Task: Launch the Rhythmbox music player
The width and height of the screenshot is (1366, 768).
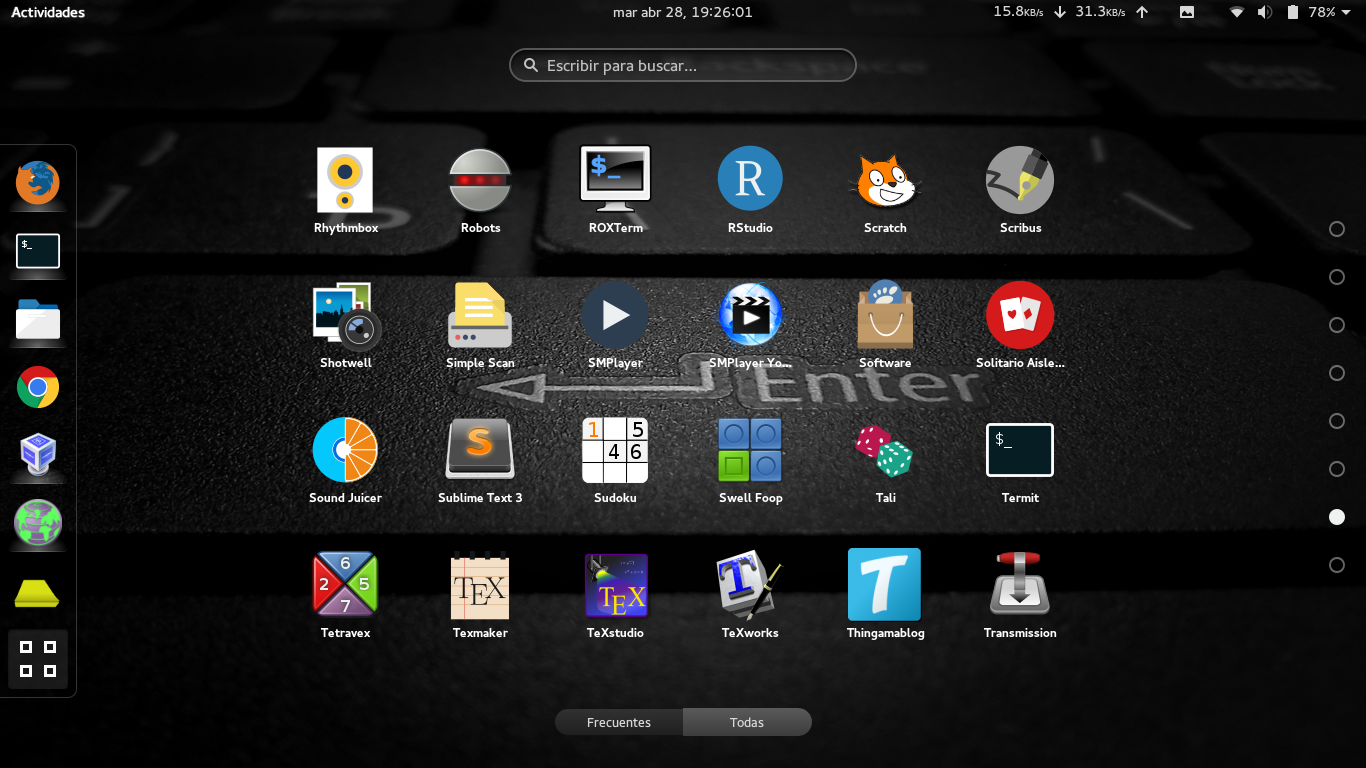Action: pos(345,180)
